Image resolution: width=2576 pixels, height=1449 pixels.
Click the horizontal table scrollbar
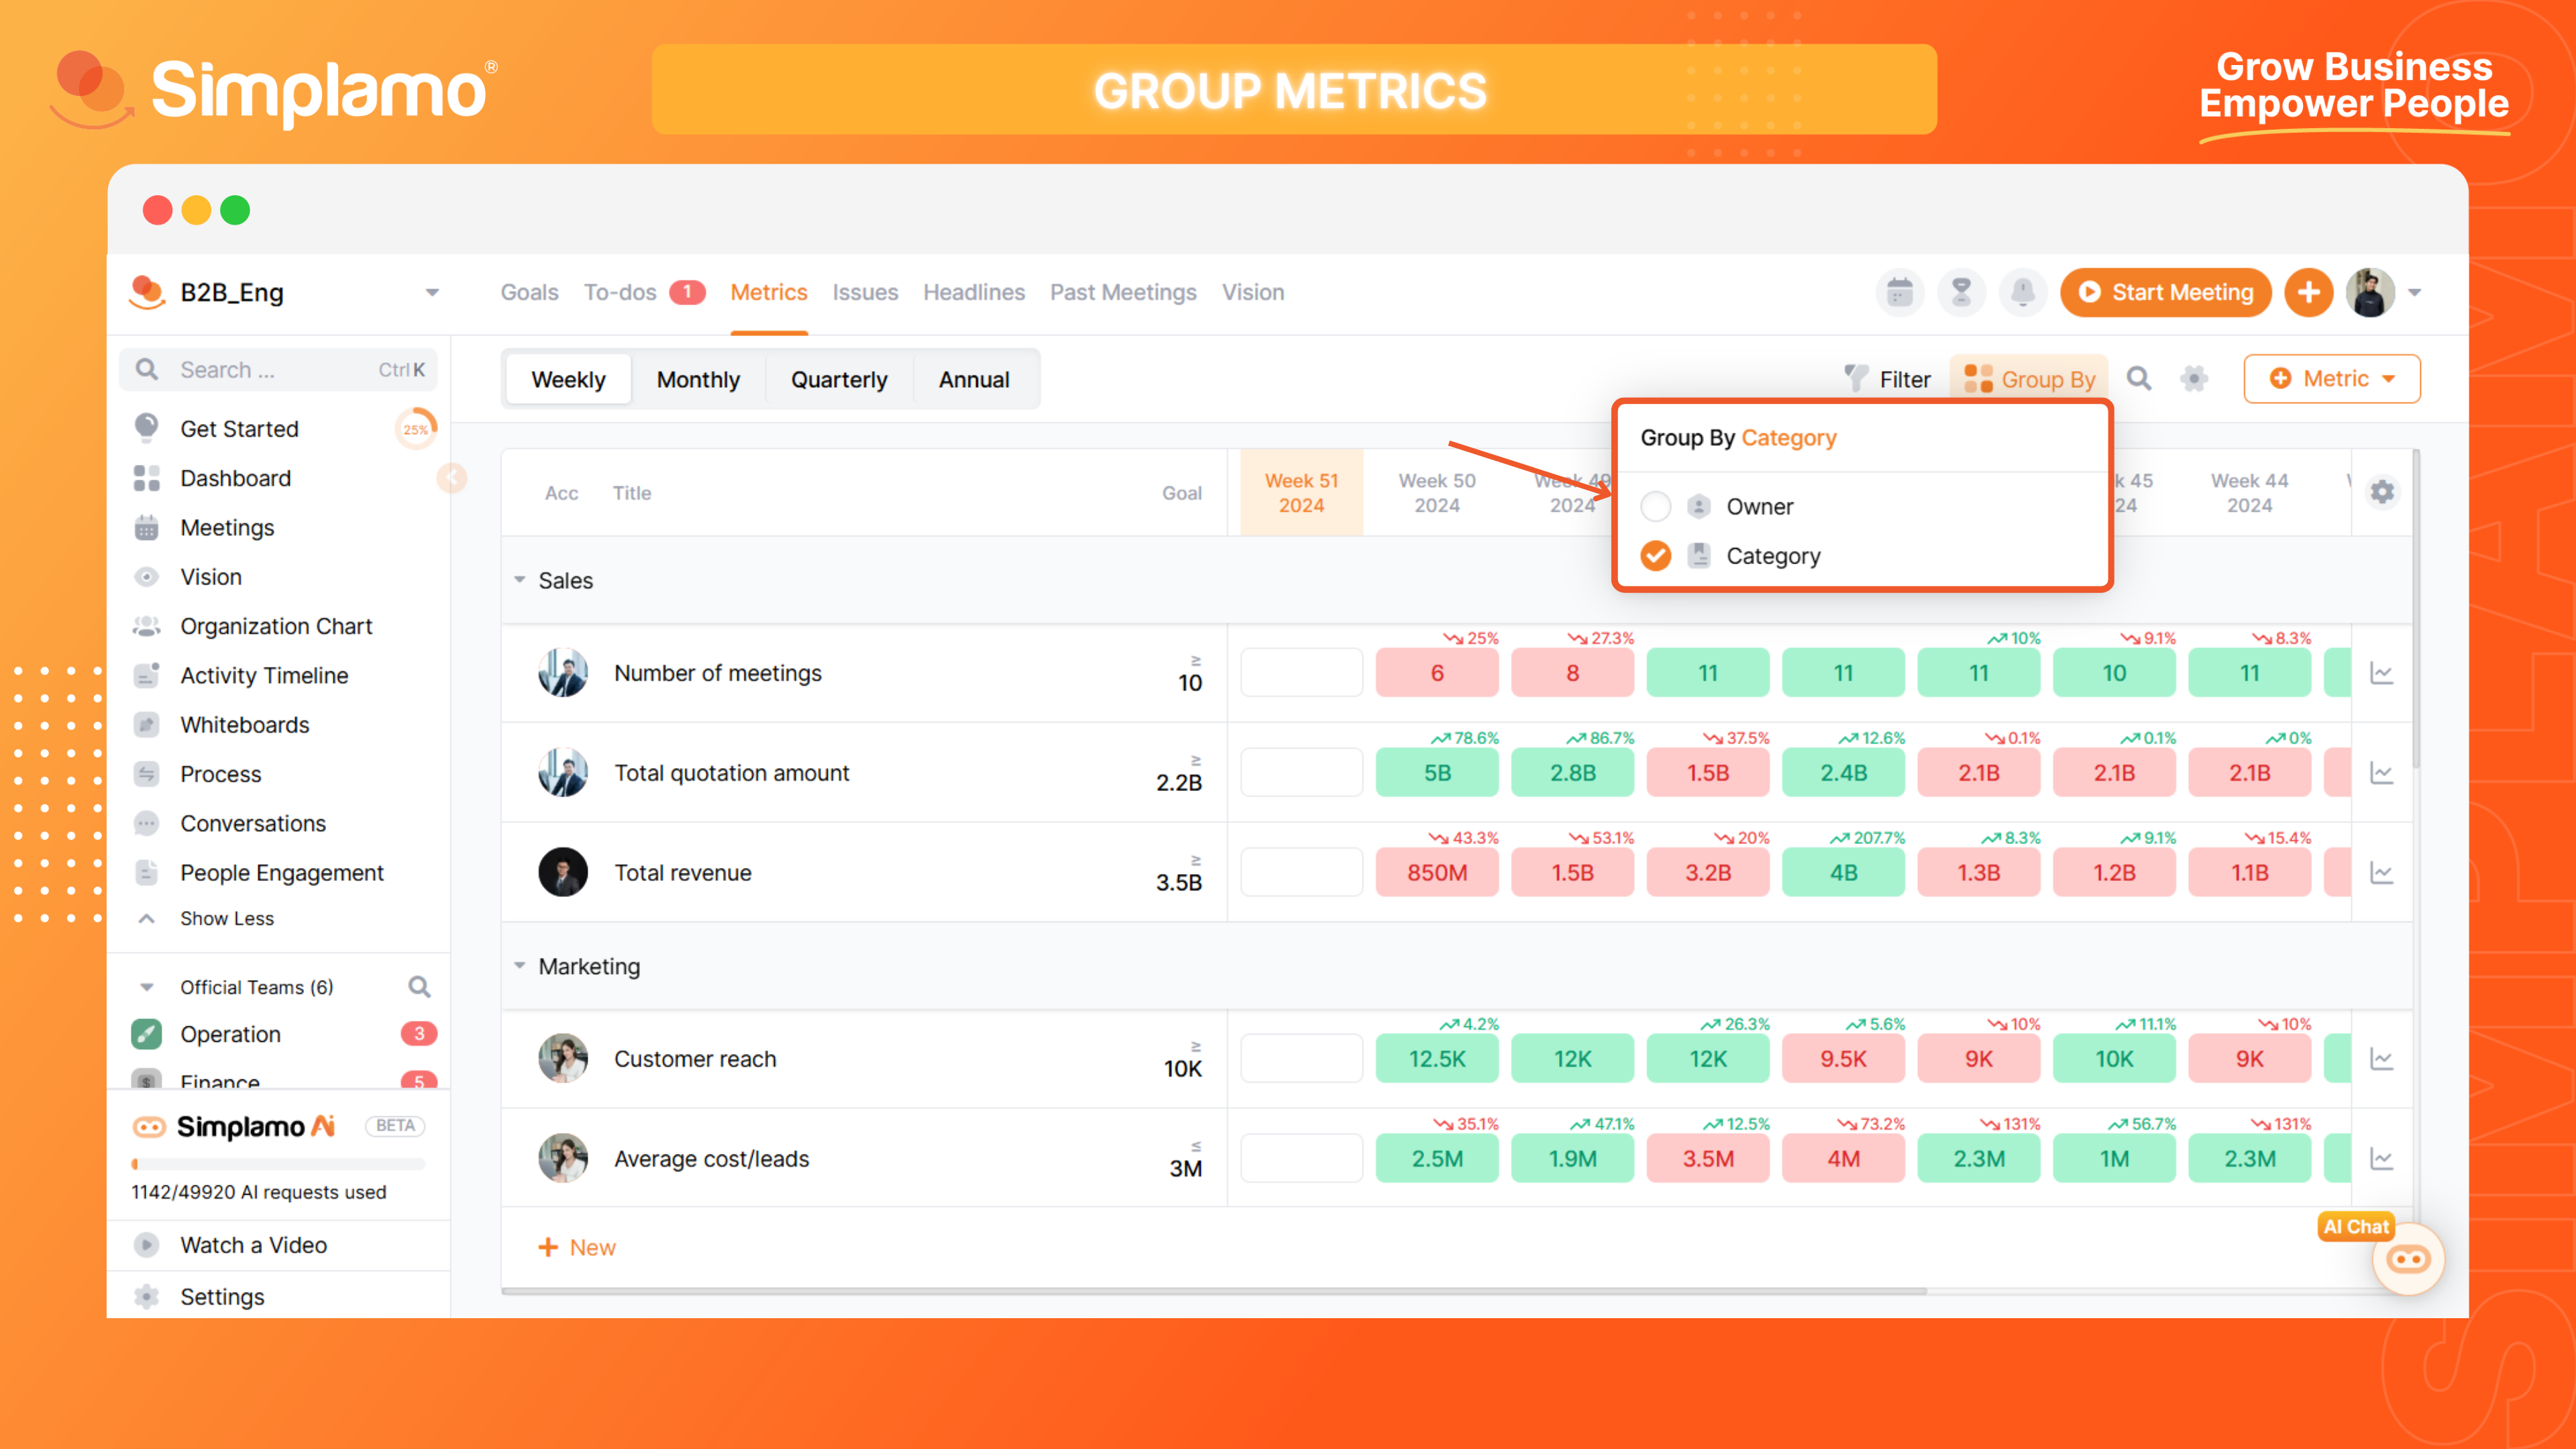[x=1213, y=1291]
